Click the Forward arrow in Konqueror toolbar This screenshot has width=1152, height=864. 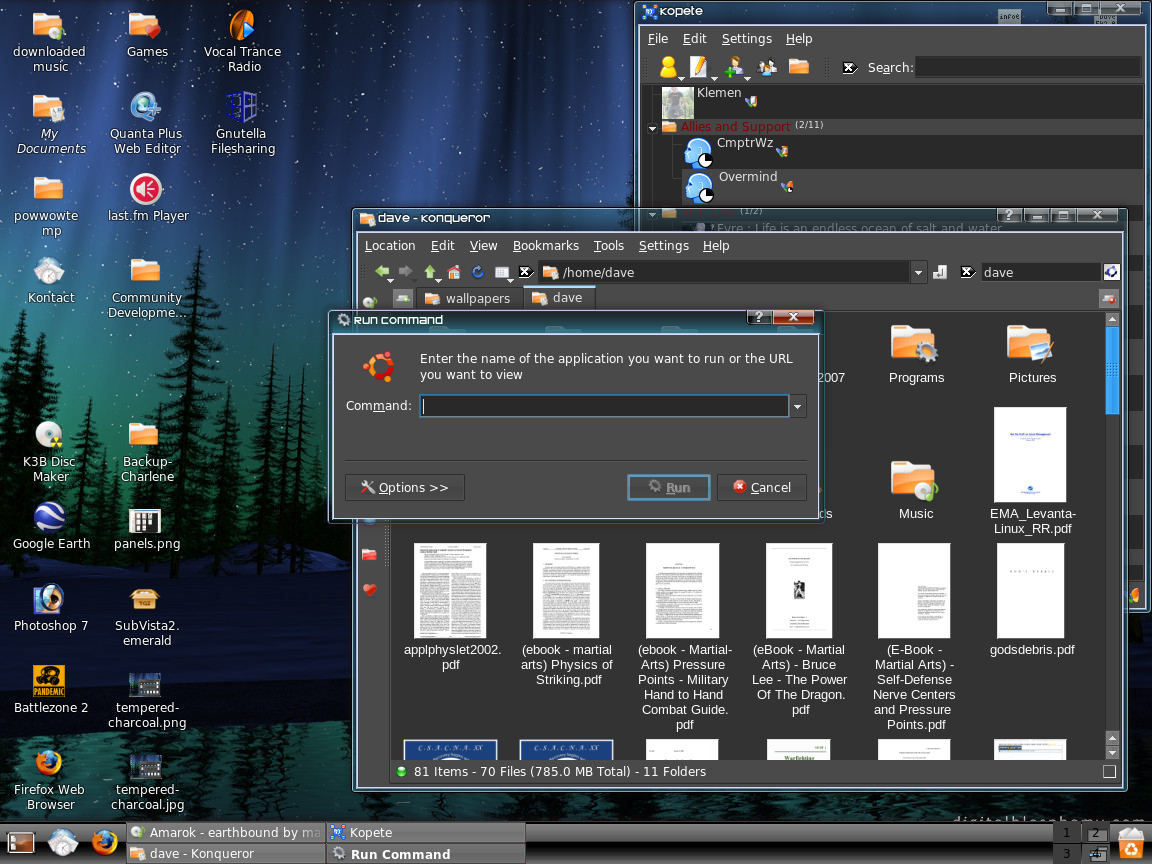pos(405,272)
